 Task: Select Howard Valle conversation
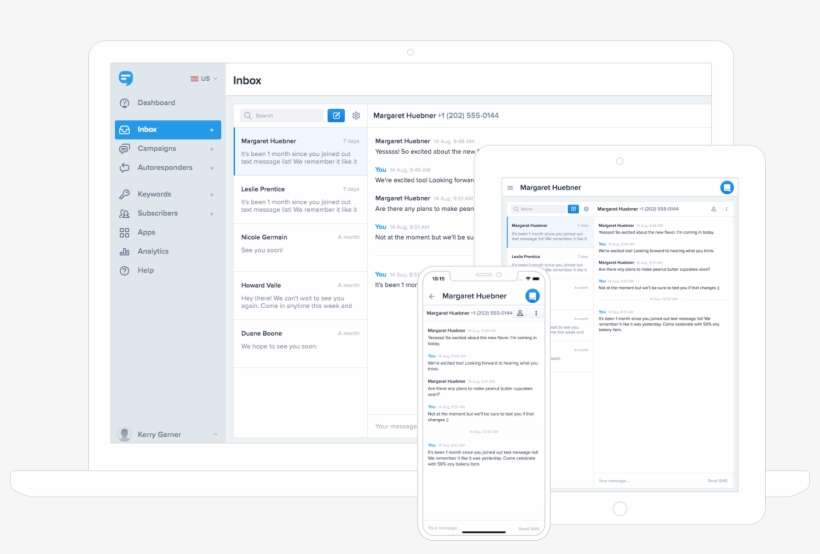299,295
